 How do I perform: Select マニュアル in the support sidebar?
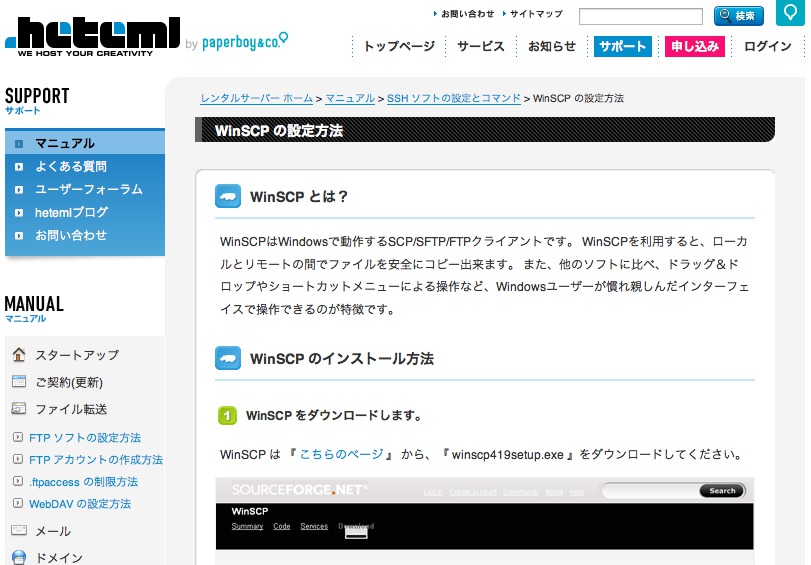point(85,142)
